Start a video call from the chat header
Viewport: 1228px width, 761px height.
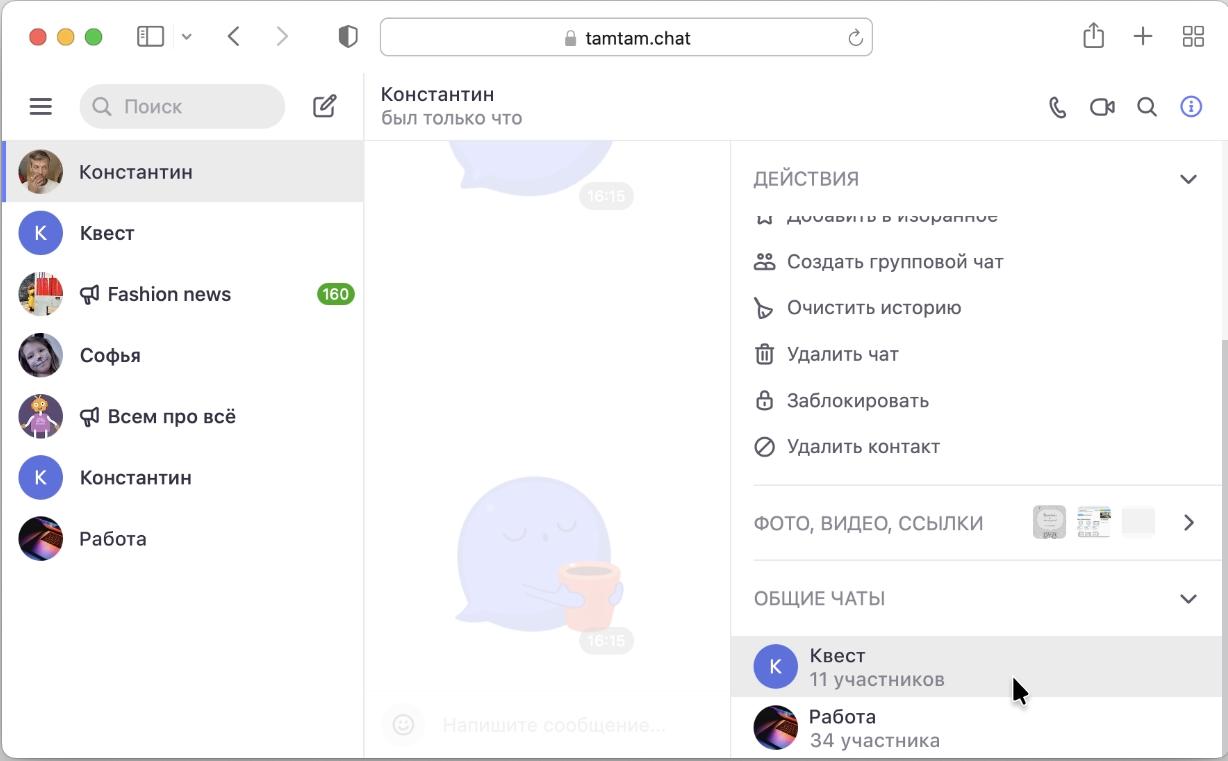click(x=1102, y=107)
